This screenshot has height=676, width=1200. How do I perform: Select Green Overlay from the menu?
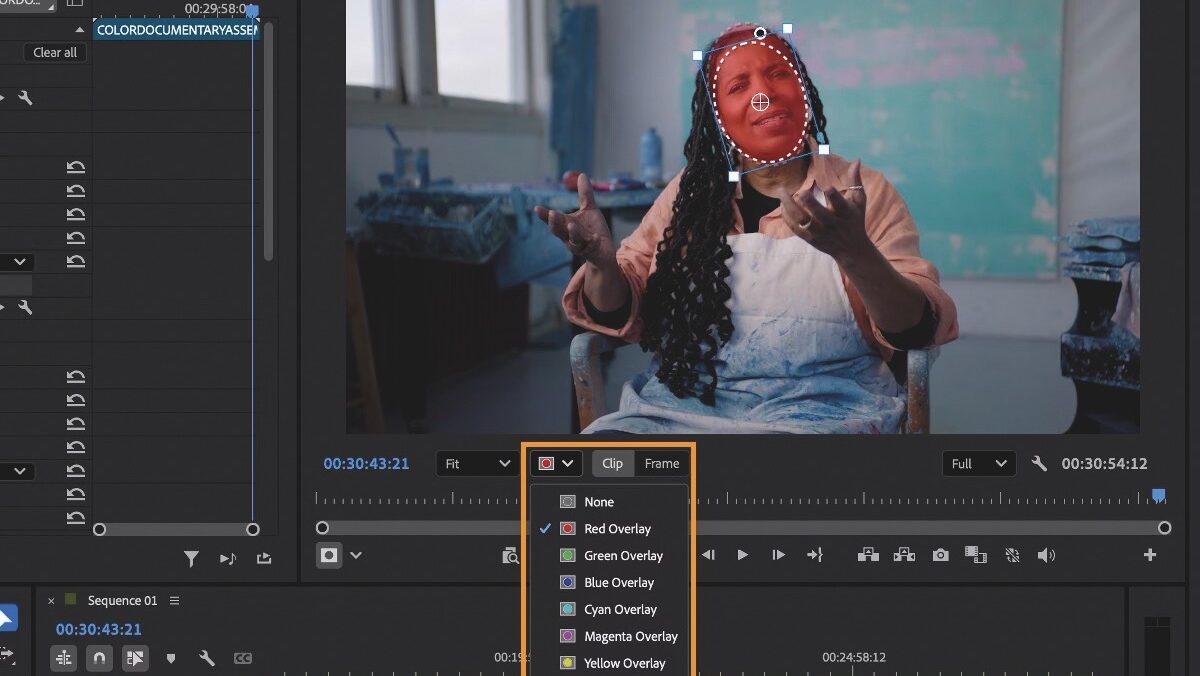(623, 556)
